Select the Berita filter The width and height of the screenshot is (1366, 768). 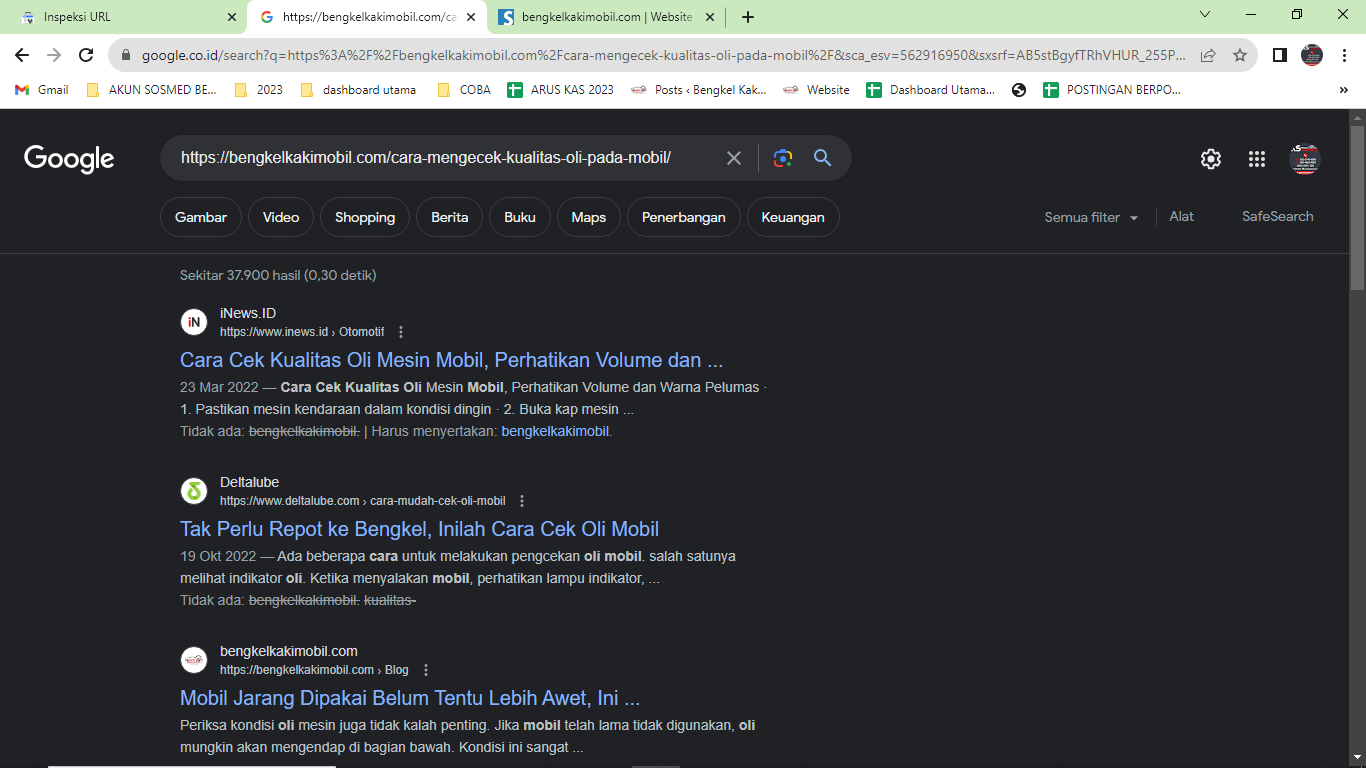[x=450, y=217]
